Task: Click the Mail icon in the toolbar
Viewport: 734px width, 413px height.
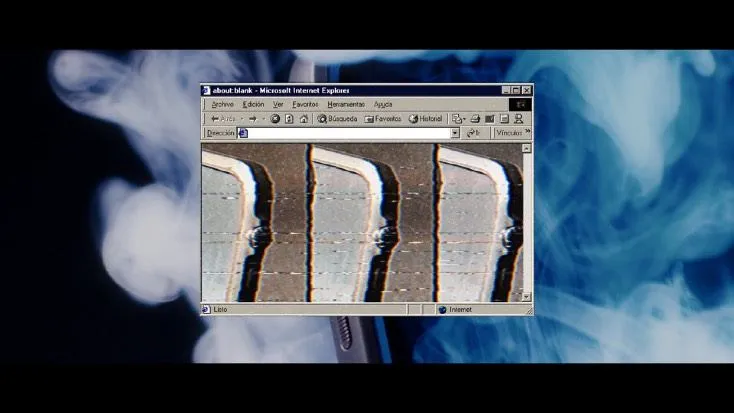Action: pyautogui.click(x=458, y=119)
